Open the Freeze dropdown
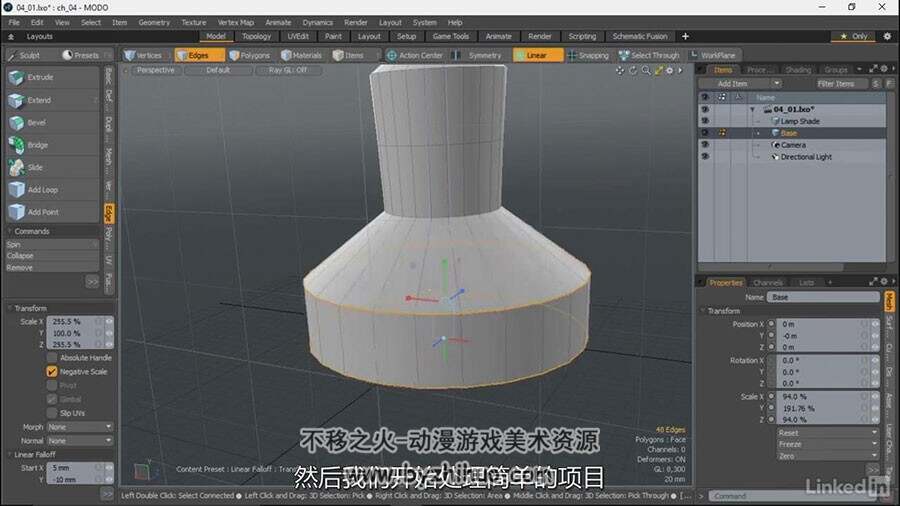900x506 pixels. 828,445
